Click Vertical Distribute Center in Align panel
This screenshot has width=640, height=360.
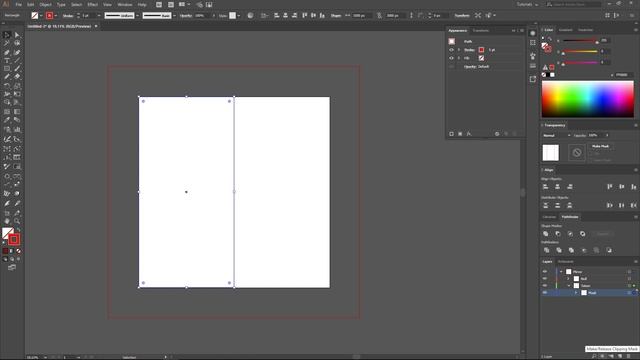click(558, 205)
